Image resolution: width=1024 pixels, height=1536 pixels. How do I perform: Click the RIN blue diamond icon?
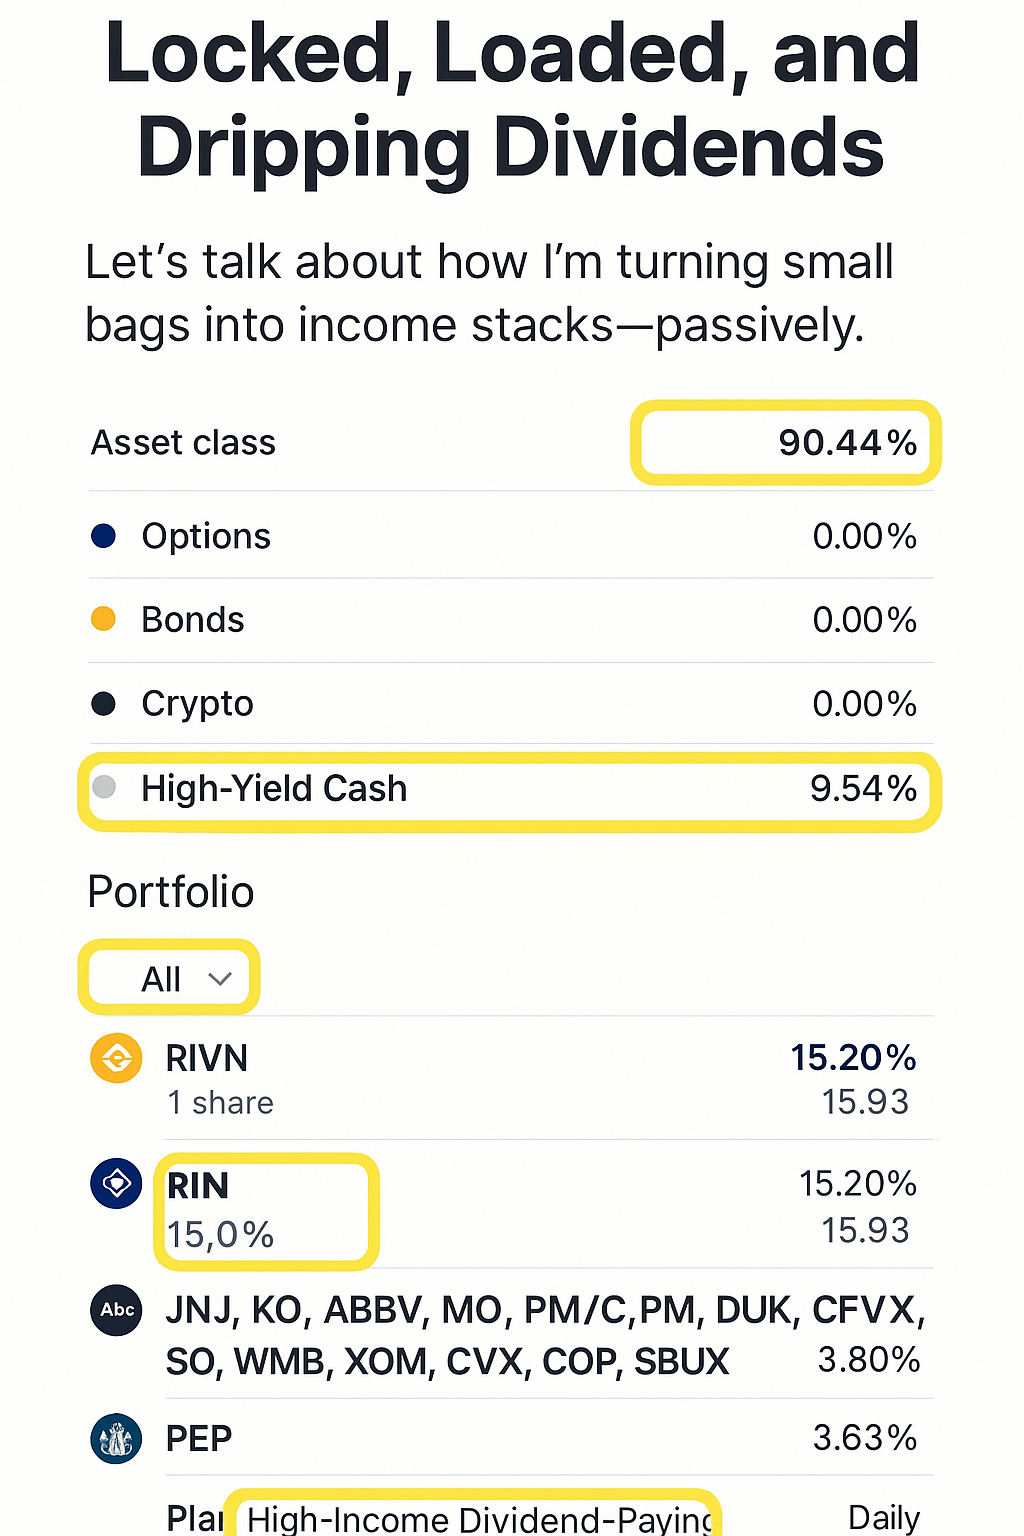pos(116,1184)
